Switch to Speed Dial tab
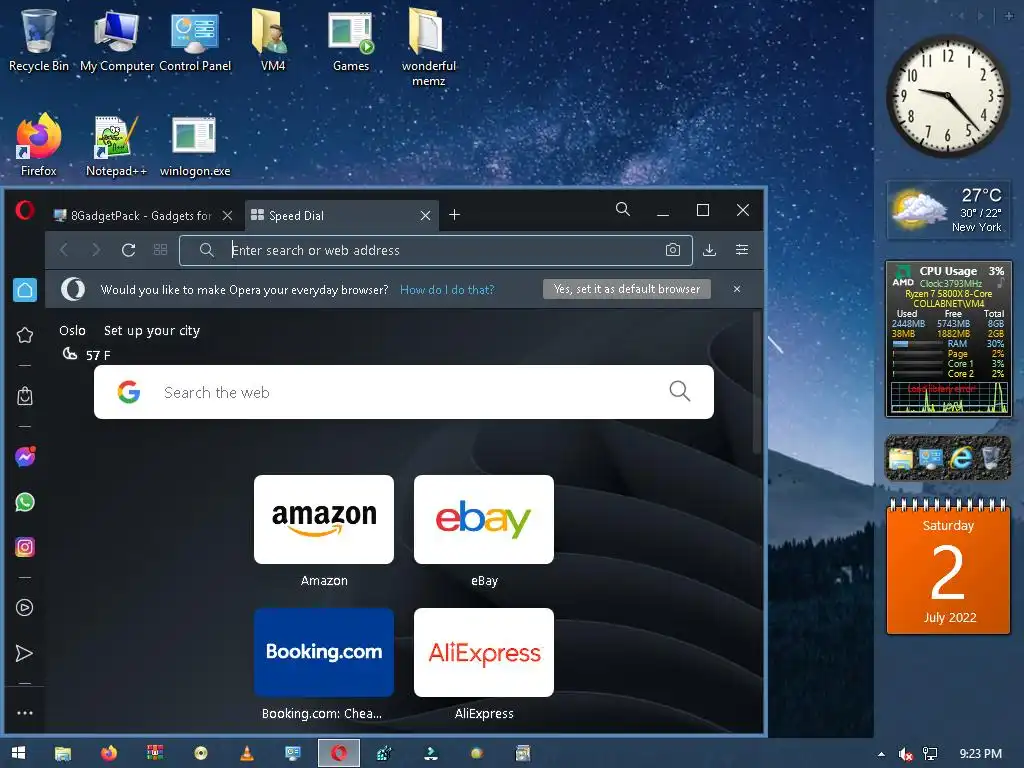Screen dimensions: 1024x768 (x=333, y=216)
